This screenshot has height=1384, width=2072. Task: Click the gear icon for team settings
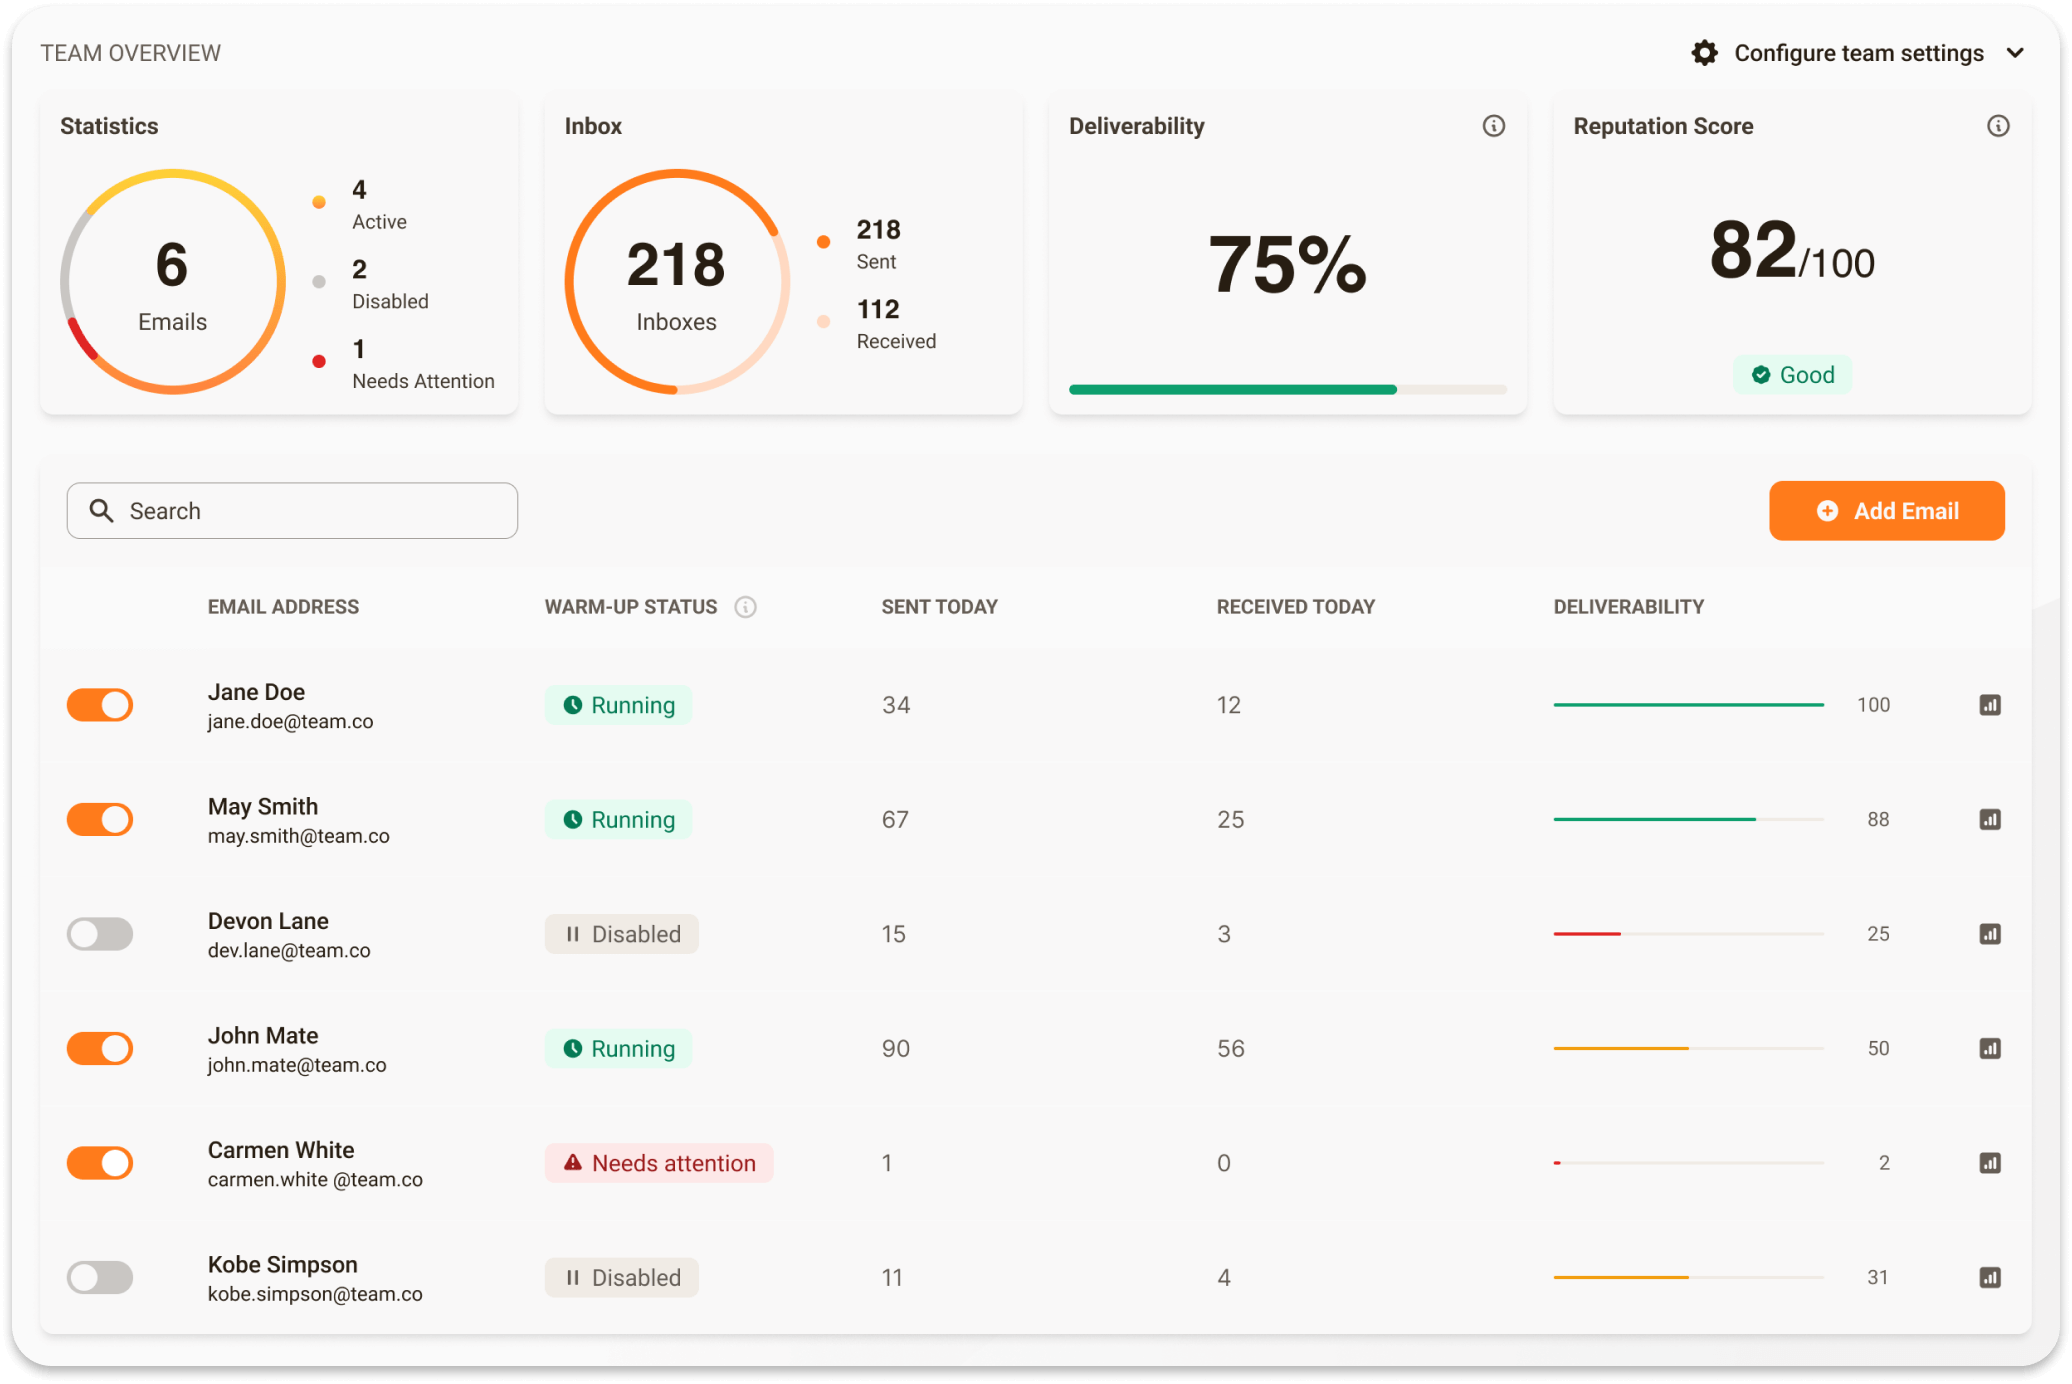pos(1705,53)
